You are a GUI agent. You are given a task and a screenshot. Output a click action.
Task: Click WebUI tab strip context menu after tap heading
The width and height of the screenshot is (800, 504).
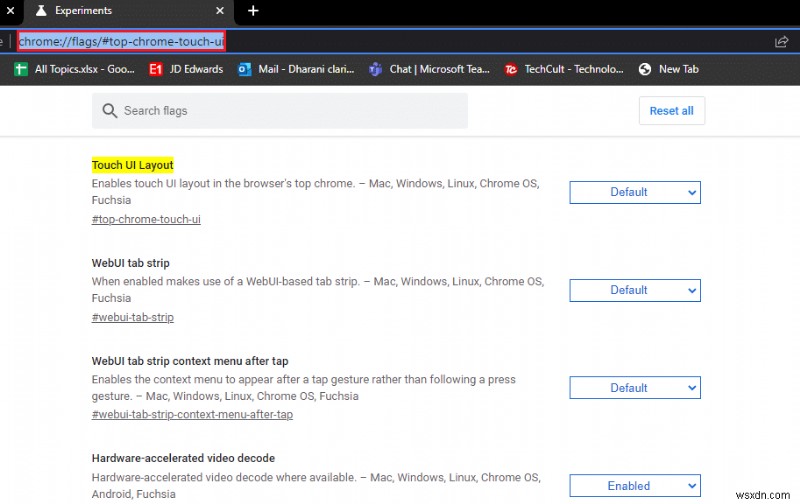[x=190, y=361]
